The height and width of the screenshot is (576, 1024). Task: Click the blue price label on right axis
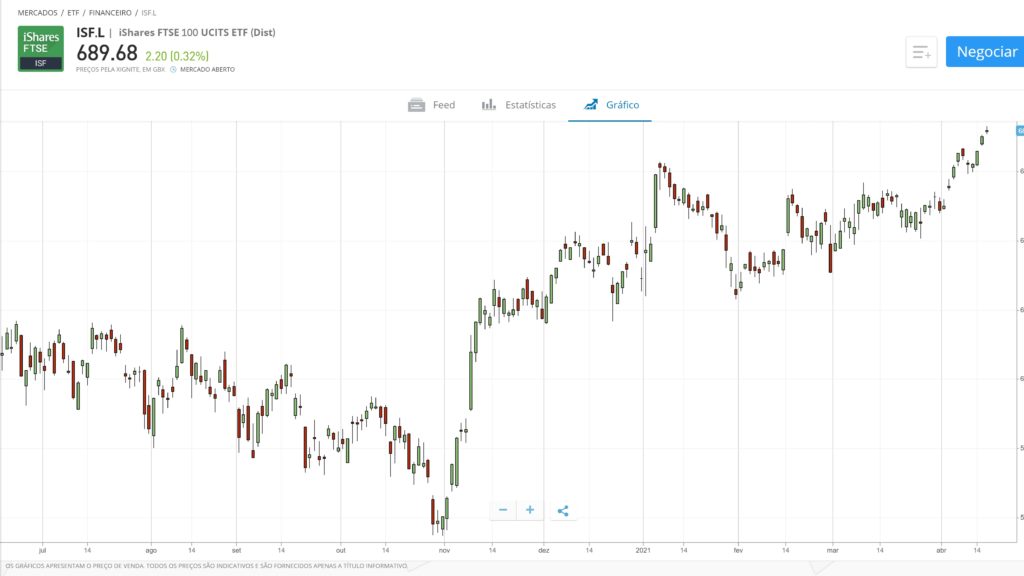coord(1017,130)
